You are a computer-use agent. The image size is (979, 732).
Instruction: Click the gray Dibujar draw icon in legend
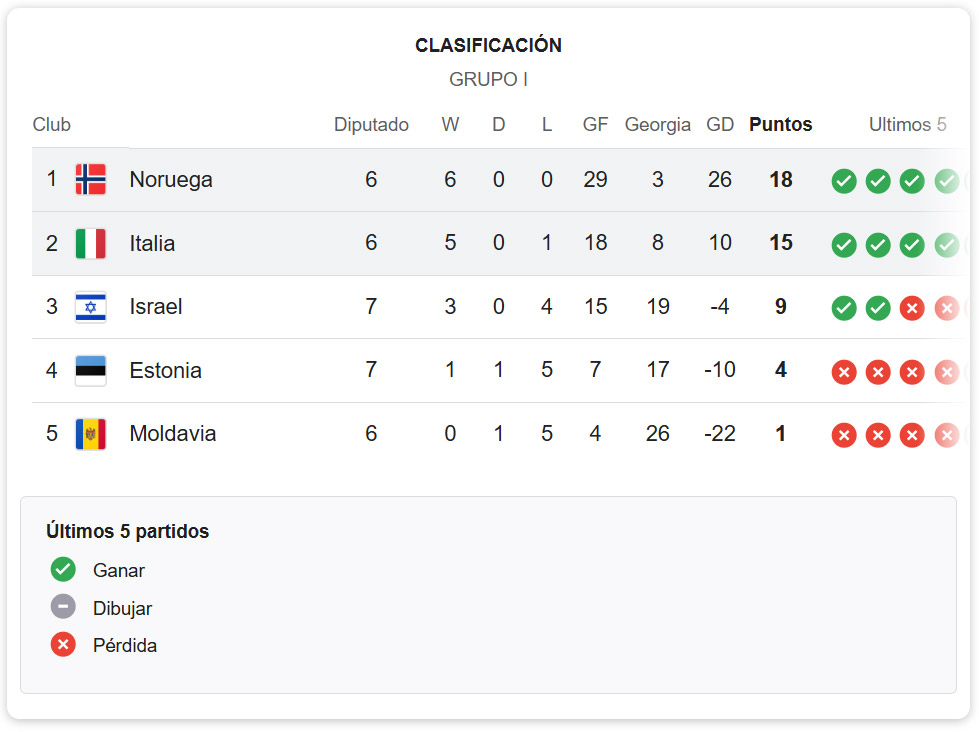click(62, 607)
